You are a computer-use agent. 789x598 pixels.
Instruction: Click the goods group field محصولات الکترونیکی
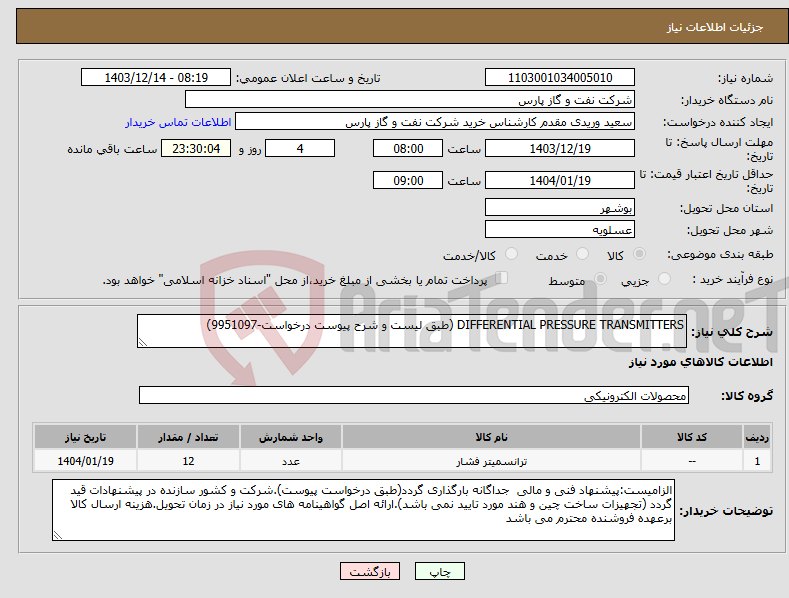[414, 395]
